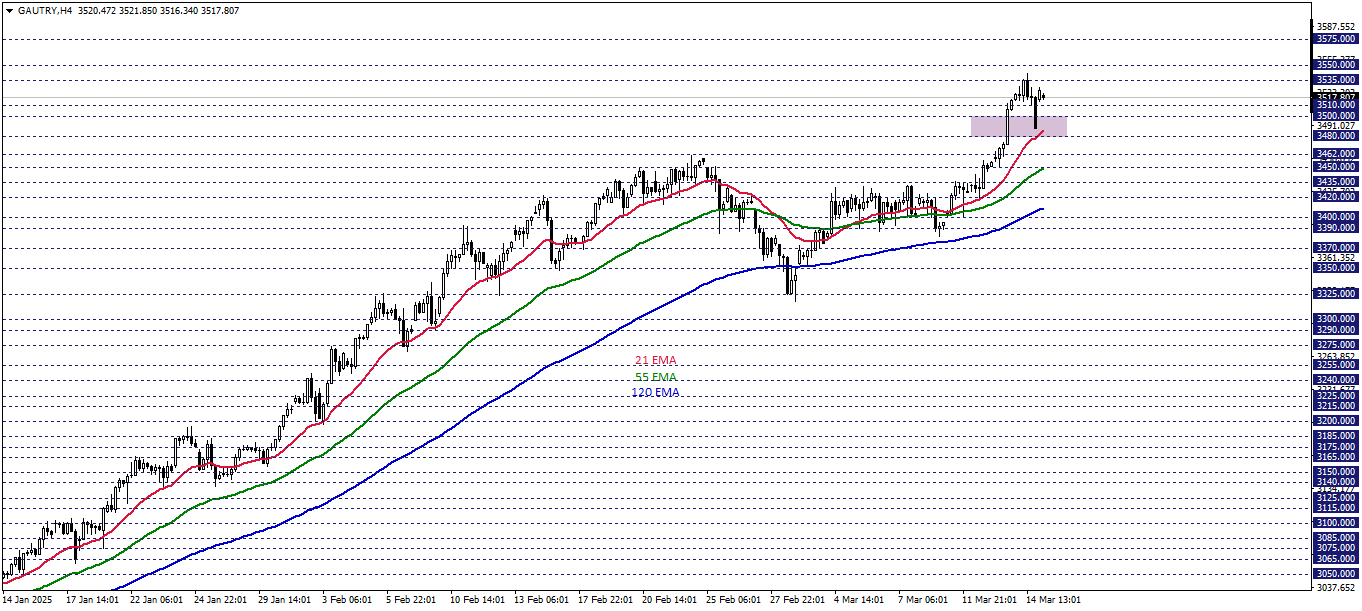Screen dimensions: 1362x611
Task: Click the current price 3517.807 label
Action: pos(1336,97)
